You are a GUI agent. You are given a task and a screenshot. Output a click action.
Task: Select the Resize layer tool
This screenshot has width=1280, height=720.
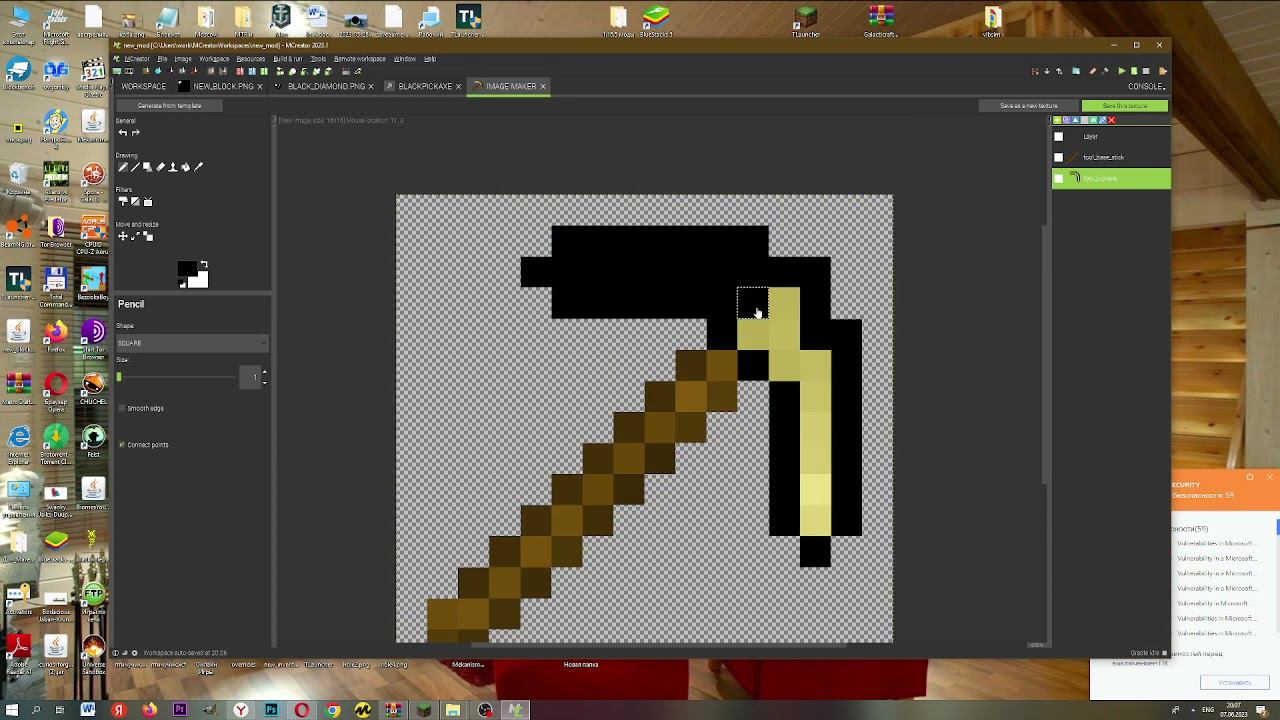pyautogui.click(x=135, y=236)
